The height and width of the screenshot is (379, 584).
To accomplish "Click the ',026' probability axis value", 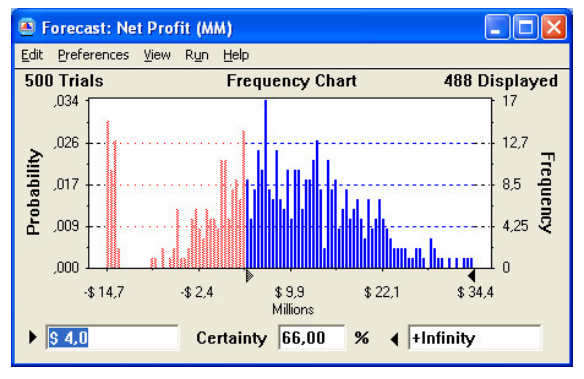I will (67, 143).
